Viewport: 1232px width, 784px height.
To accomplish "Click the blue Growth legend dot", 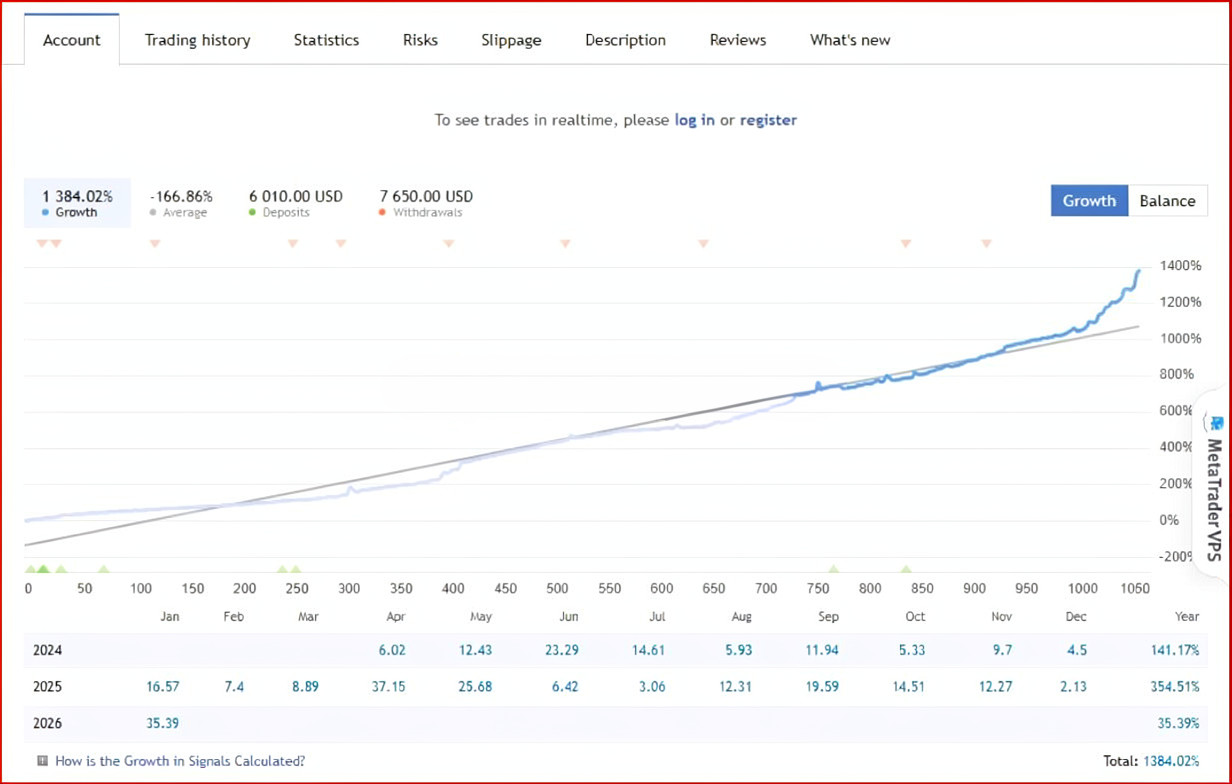I will coord(46,213).
